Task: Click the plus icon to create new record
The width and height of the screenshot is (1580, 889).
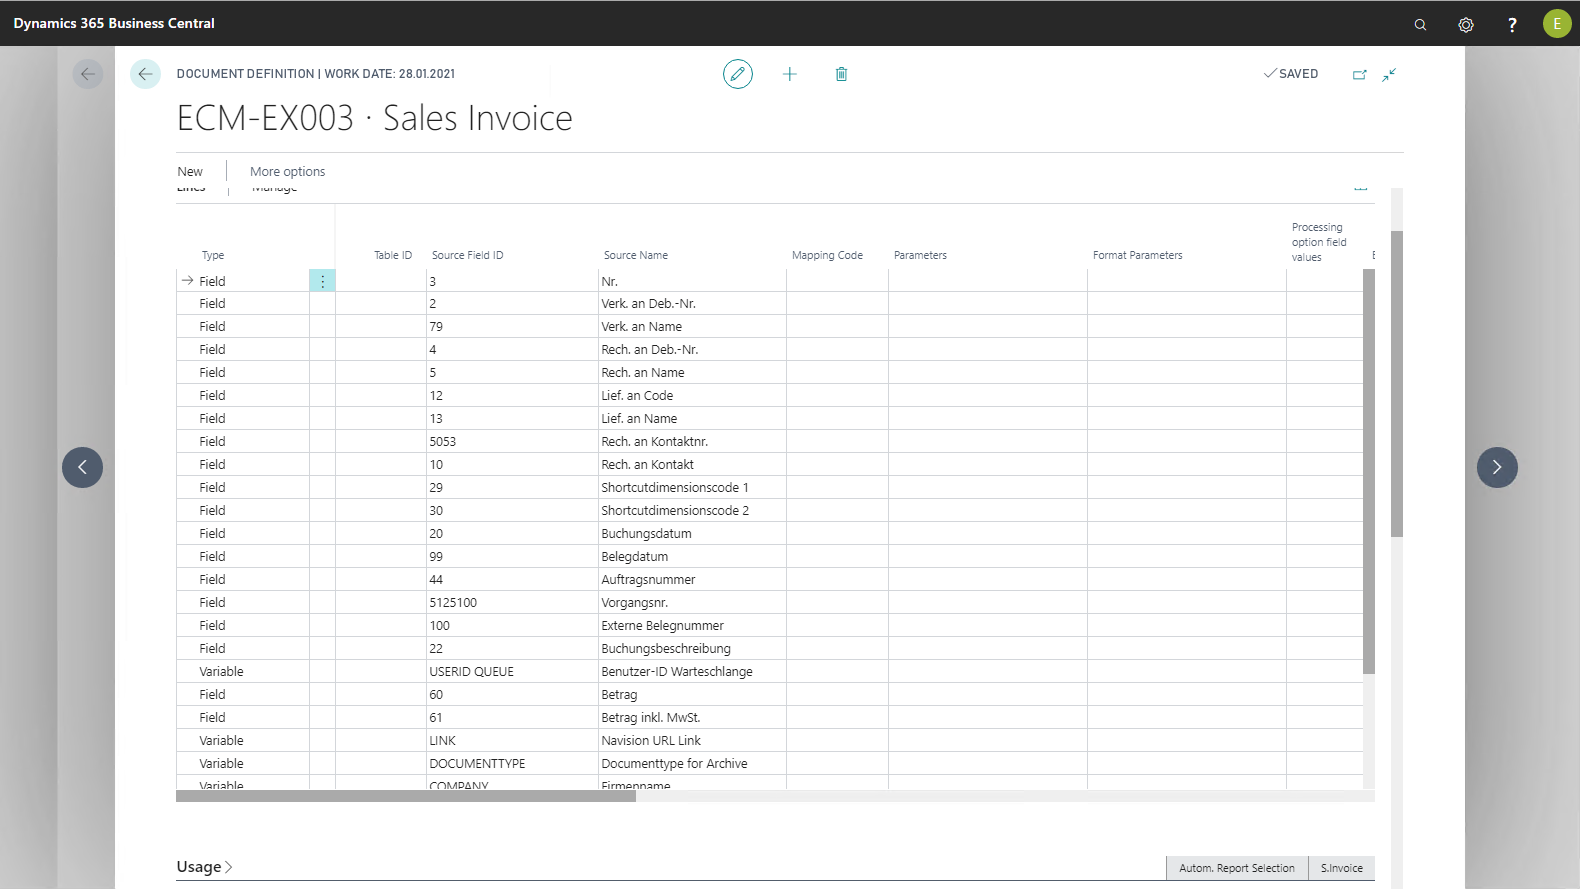Action: point(790,74)
